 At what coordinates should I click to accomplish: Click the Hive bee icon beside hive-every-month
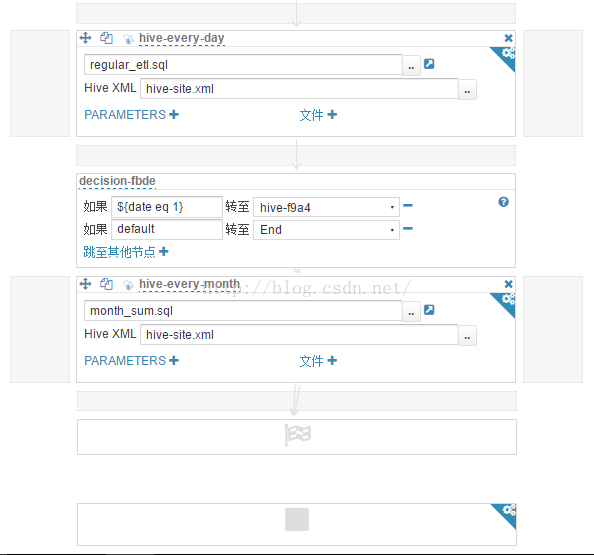(x=128, y=285)
